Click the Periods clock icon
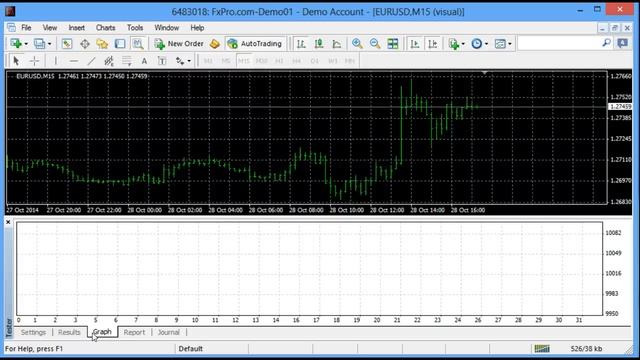 point(476,44)
